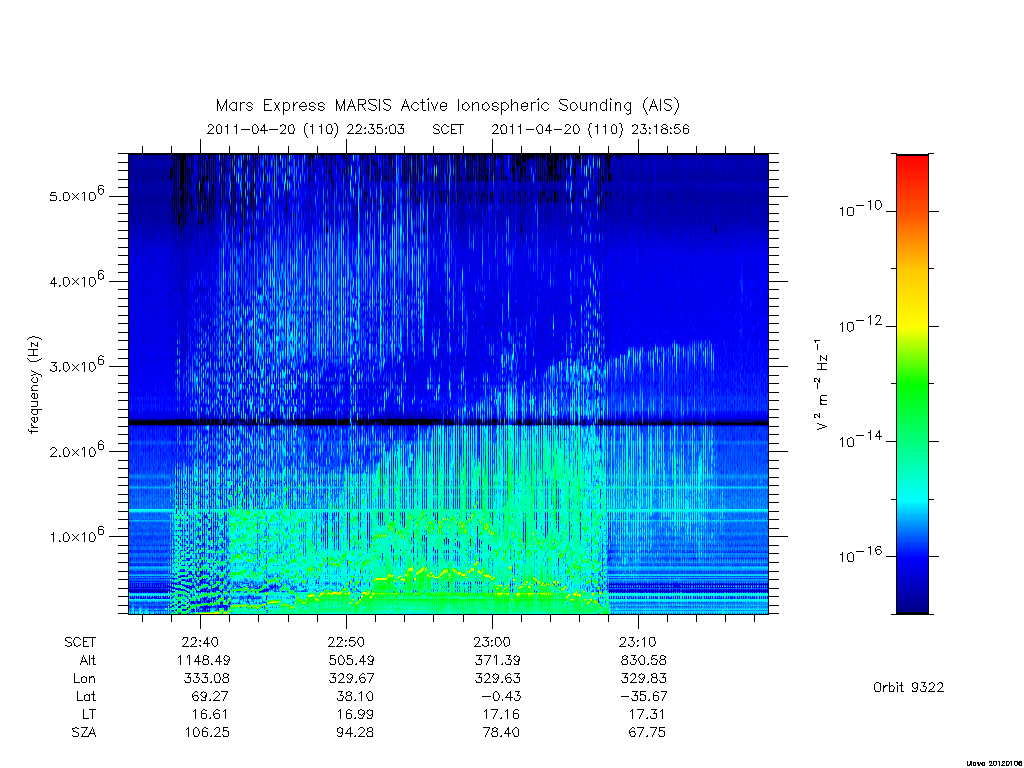Click the 'LT' row label
1024x768 pixels.
(89, 714)
